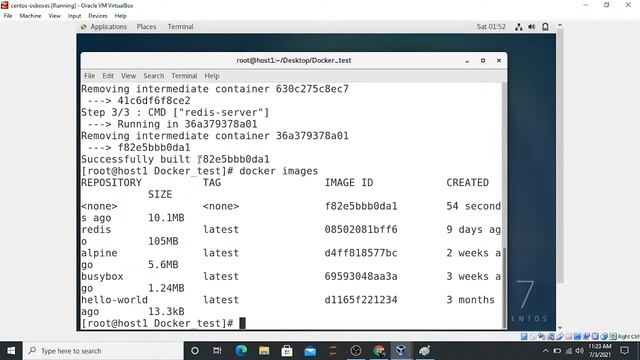Click the alpine repository name

click(99, 253)
